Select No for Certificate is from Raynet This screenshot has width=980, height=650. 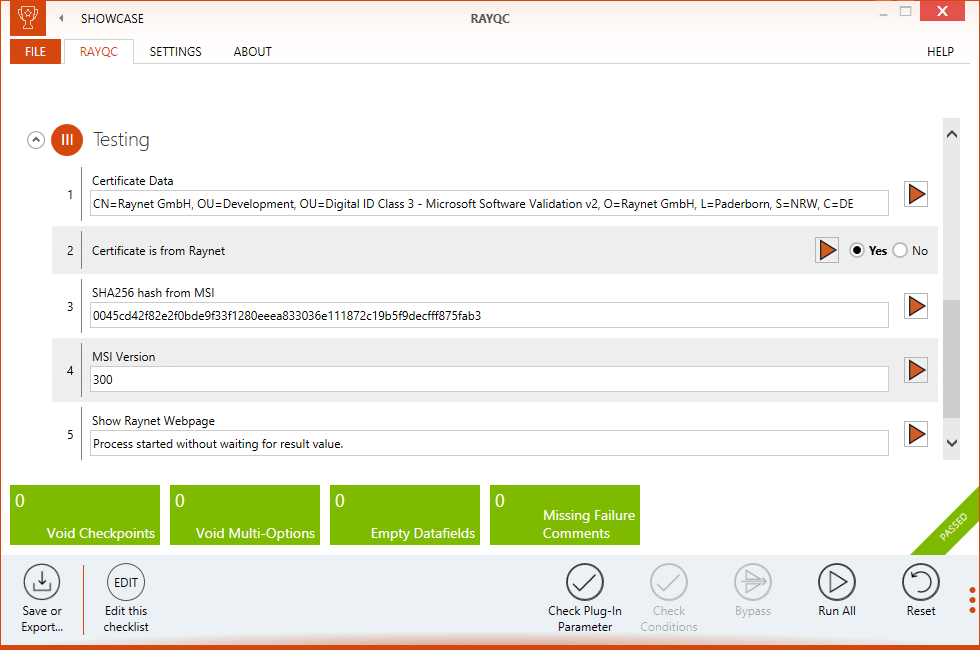coord(900,250)
